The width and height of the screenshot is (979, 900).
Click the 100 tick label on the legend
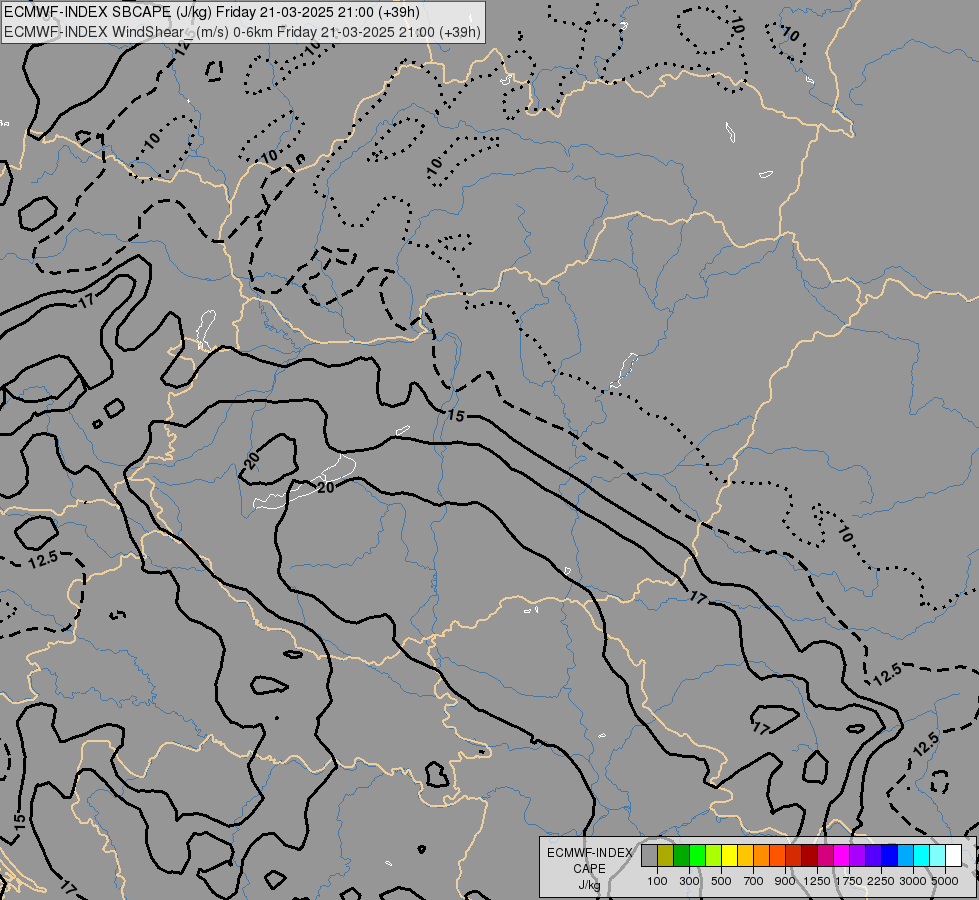coord(657,881)
